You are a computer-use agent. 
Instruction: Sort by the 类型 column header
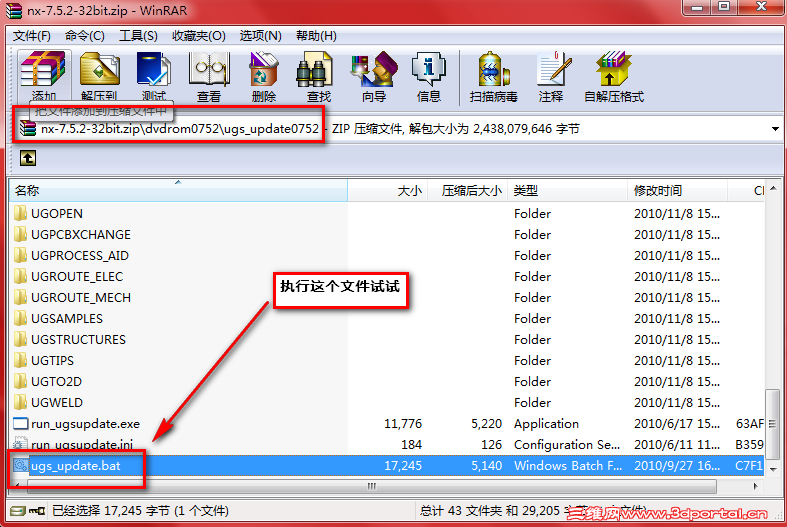click(568, 191)
